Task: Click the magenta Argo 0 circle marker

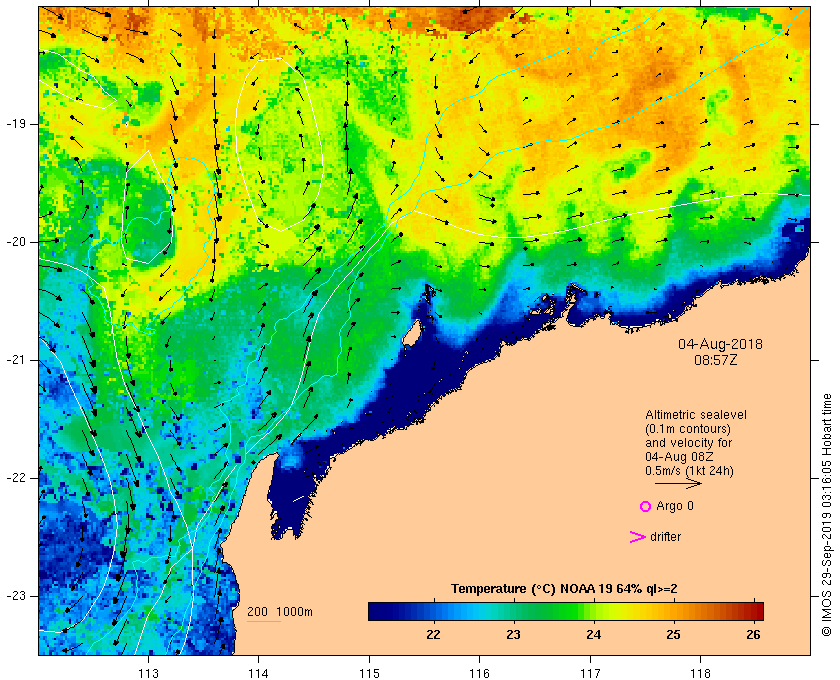Action: pos(645,506)
